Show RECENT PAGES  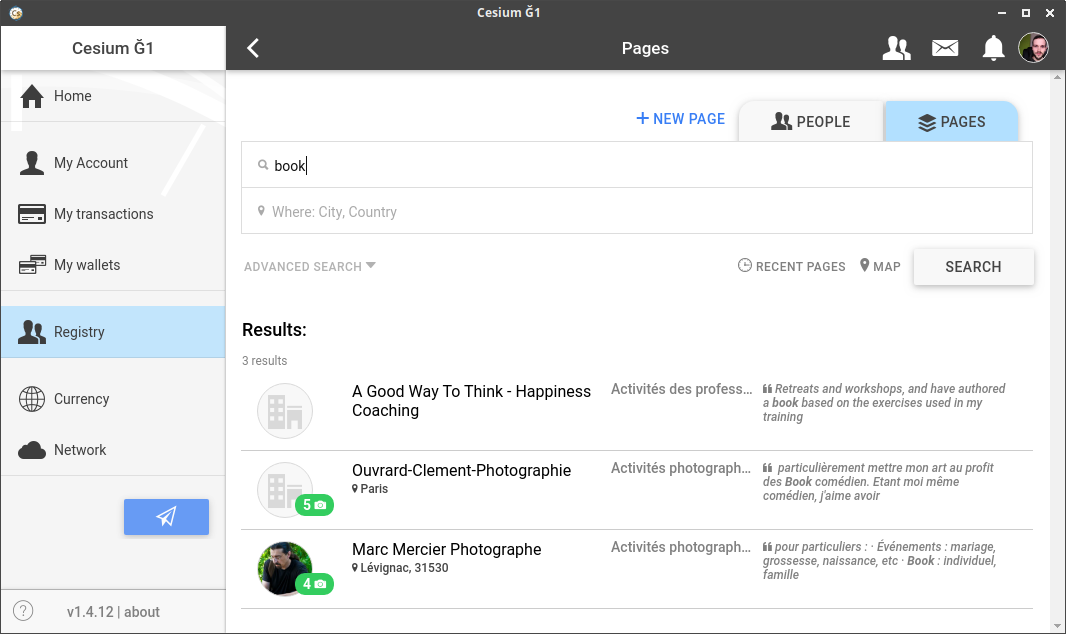point(791,266)
